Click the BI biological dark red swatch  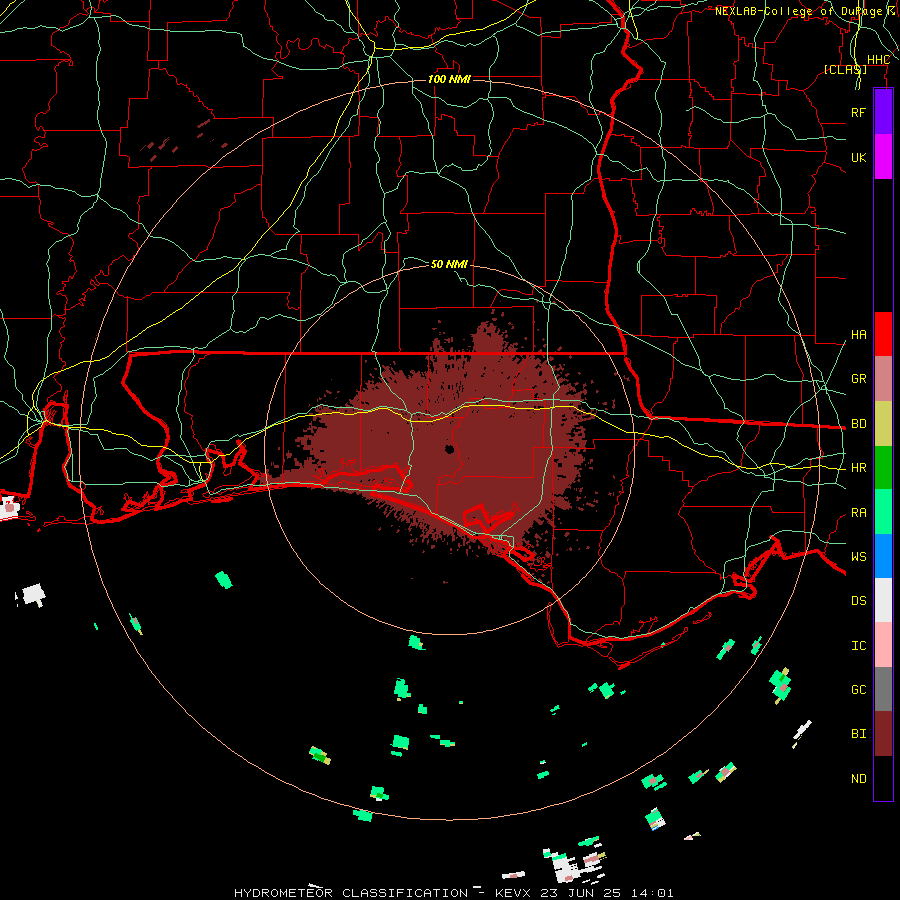point(883,734)
